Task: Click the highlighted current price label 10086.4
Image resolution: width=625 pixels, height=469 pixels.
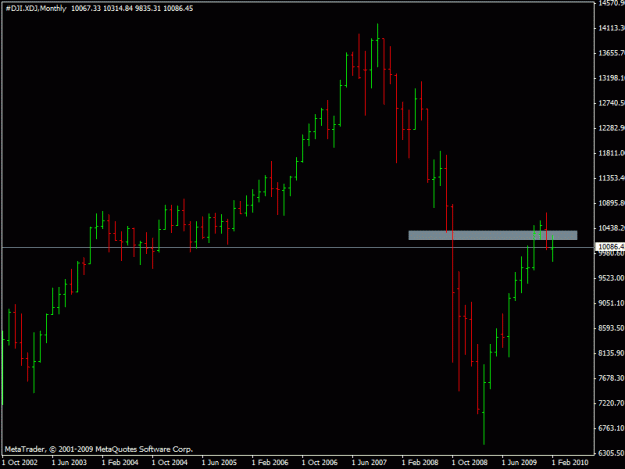Action: tap(610, 247)
